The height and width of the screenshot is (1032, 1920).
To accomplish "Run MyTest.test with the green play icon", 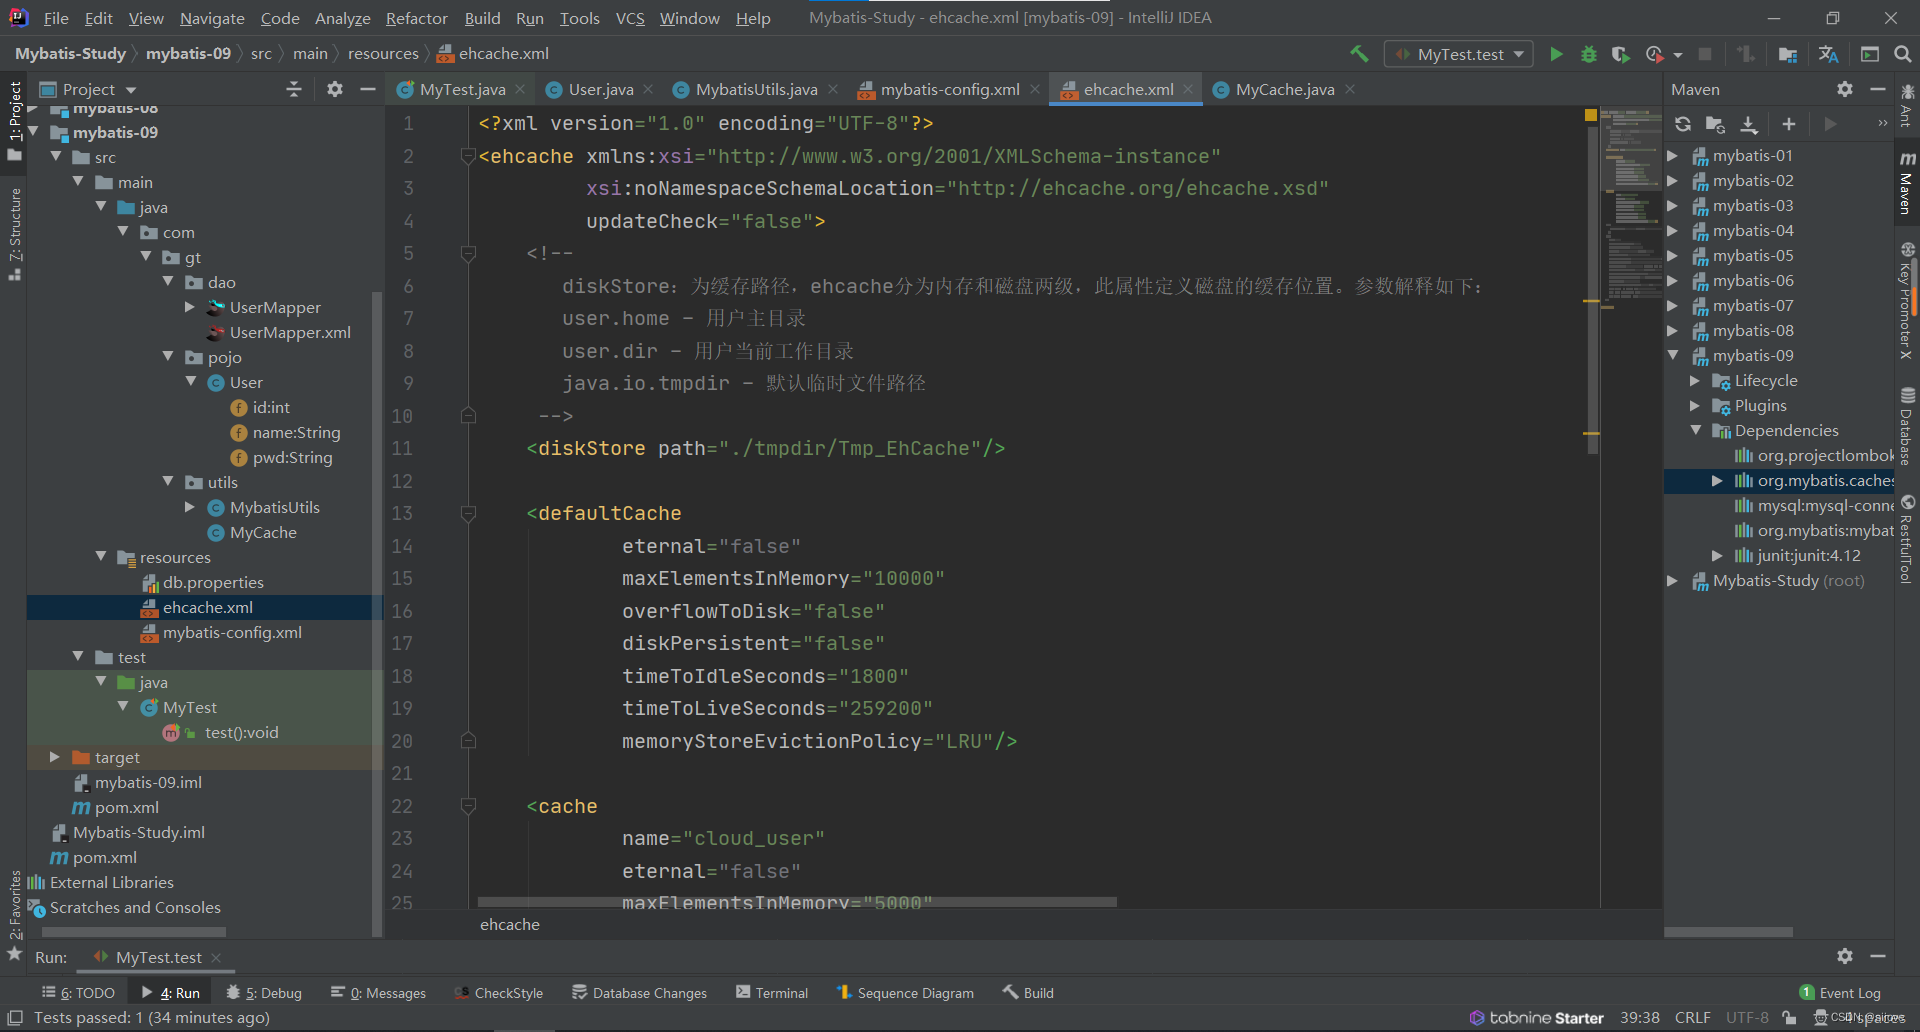I will click(1556, 54).
